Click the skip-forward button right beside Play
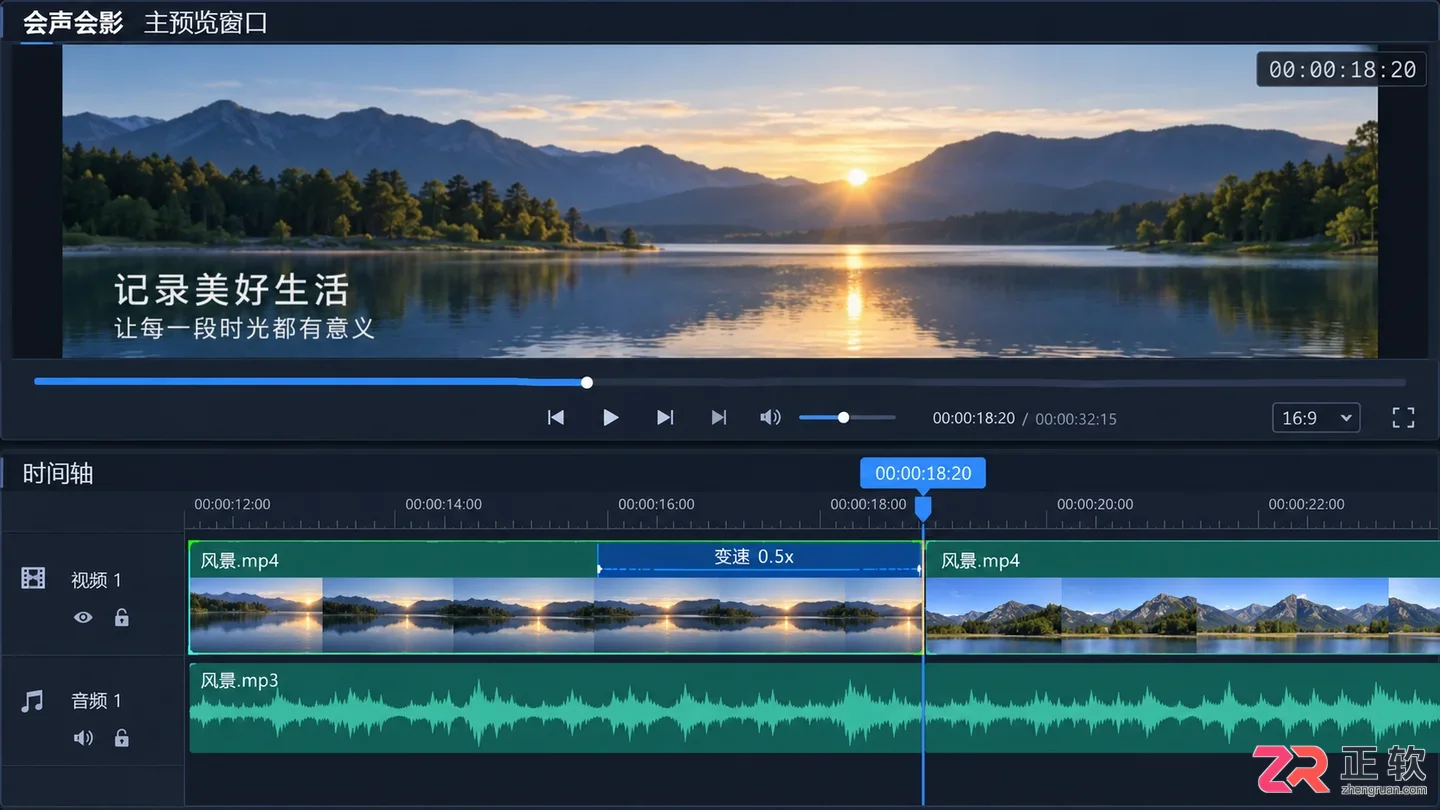Screen dimensions: 1440x810 (665, 418)
